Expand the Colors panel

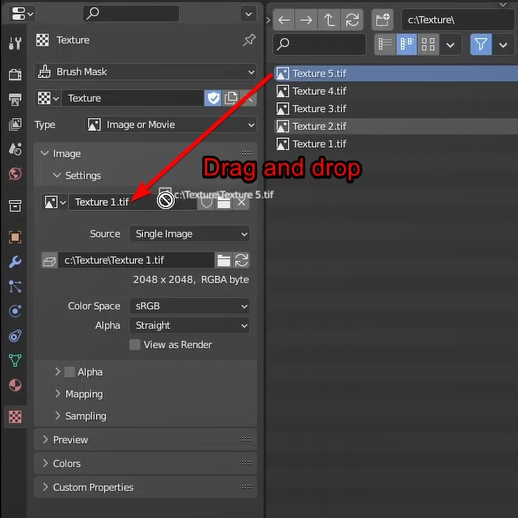click(x=45, y=463)
